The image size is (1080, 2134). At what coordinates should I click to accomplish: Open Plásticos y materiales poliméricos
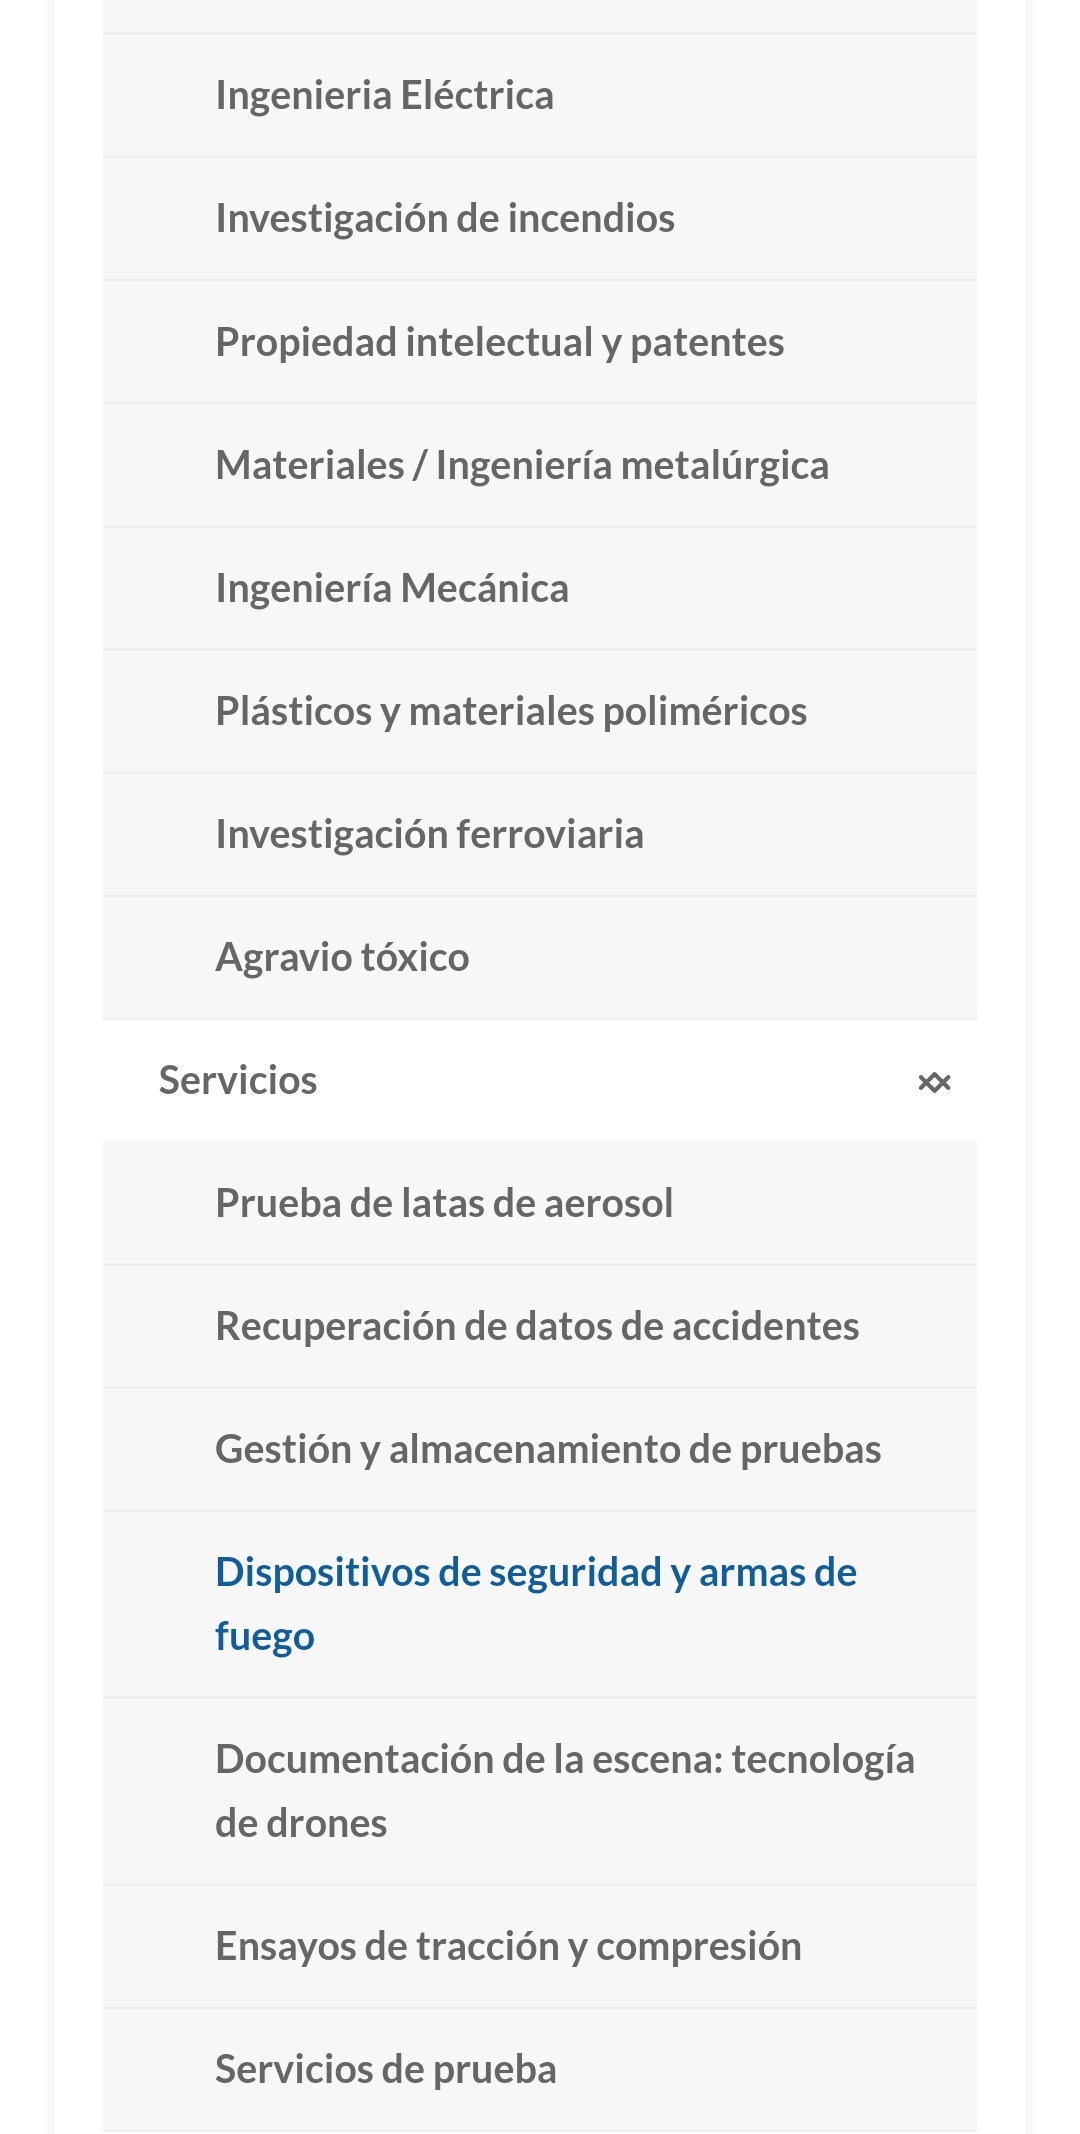pyautogui.click(x=511, y=711)
